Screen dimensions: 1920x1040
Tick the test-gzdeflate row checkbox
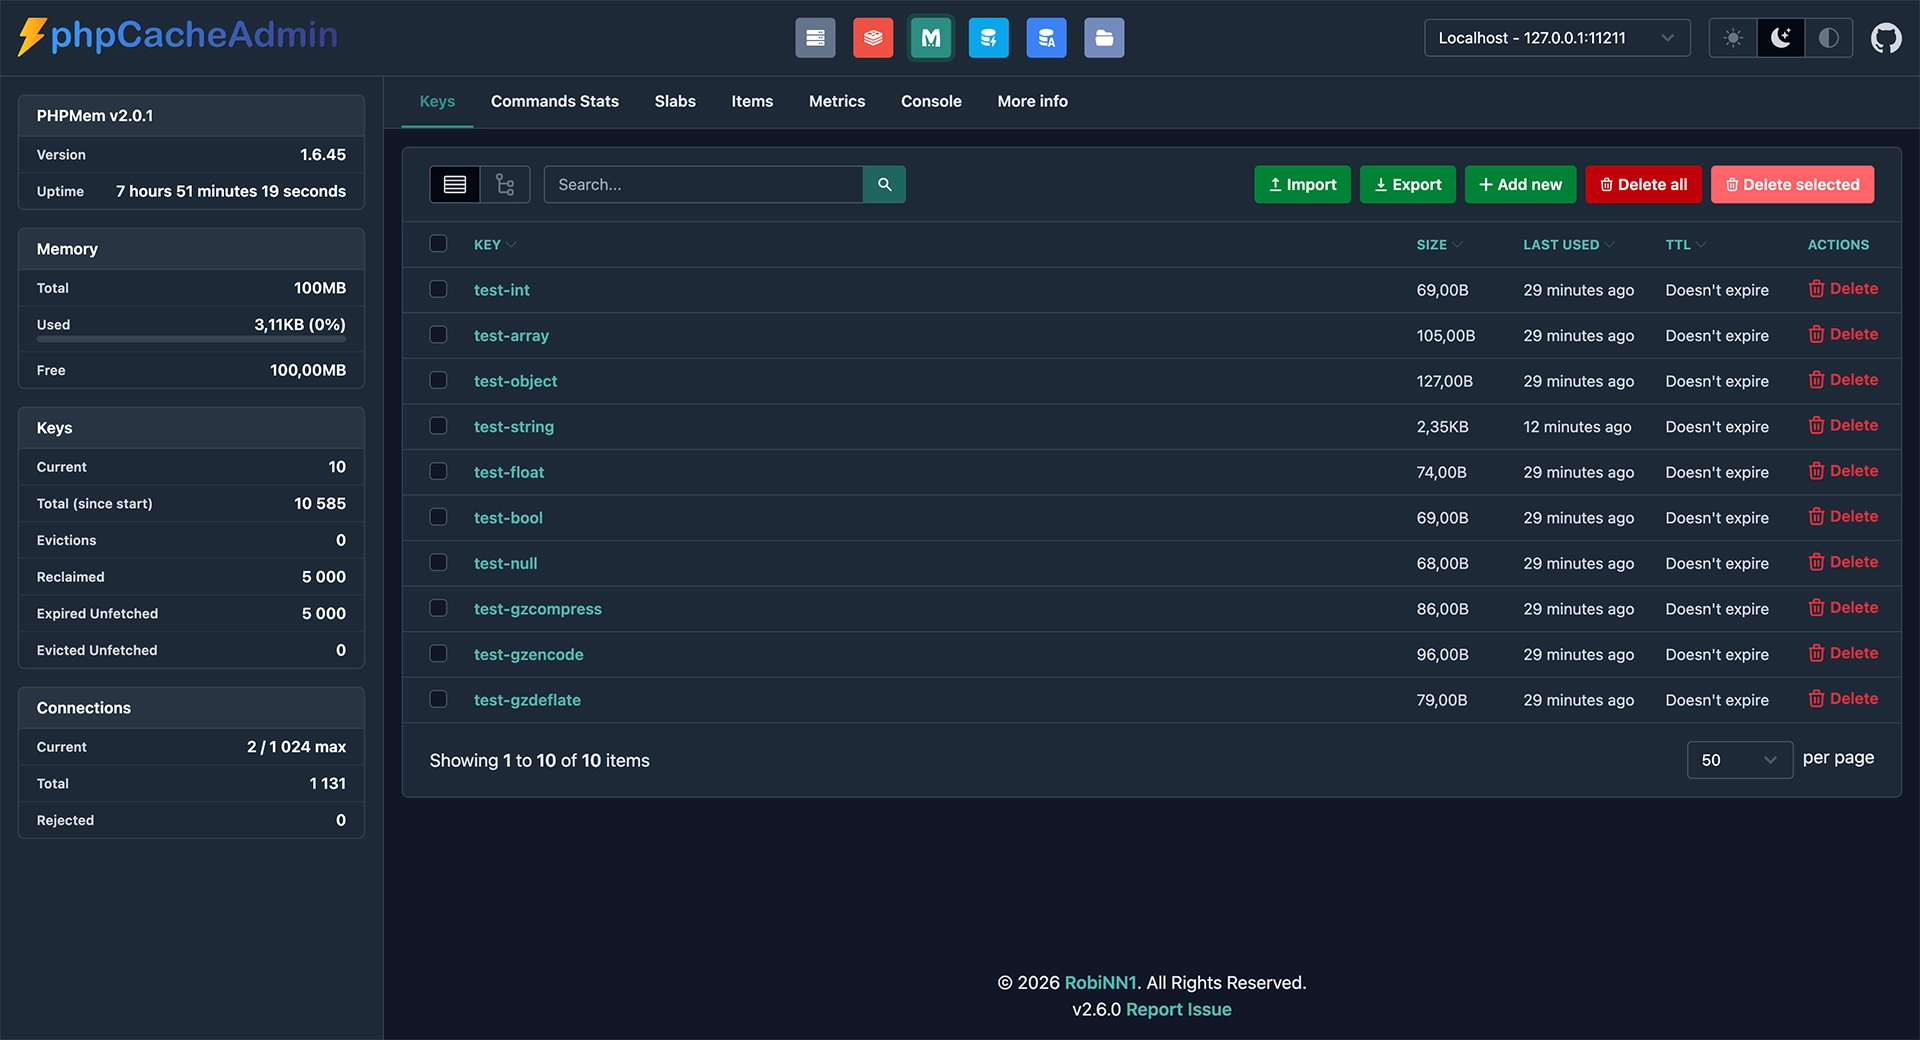pyautogui.click(x=438, y=699)
